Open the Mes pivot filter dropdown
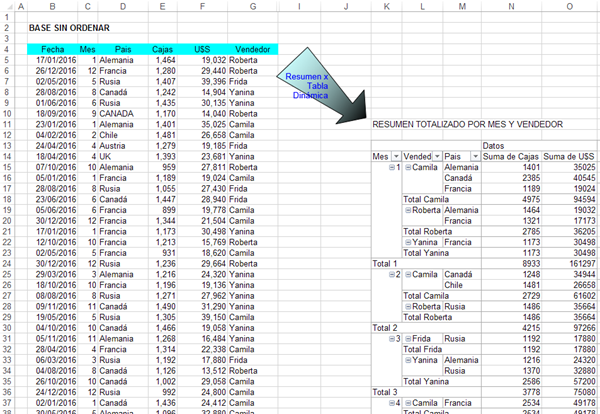Image resolution: width=600 pixels, height=414 pixels. pos(396,156)
